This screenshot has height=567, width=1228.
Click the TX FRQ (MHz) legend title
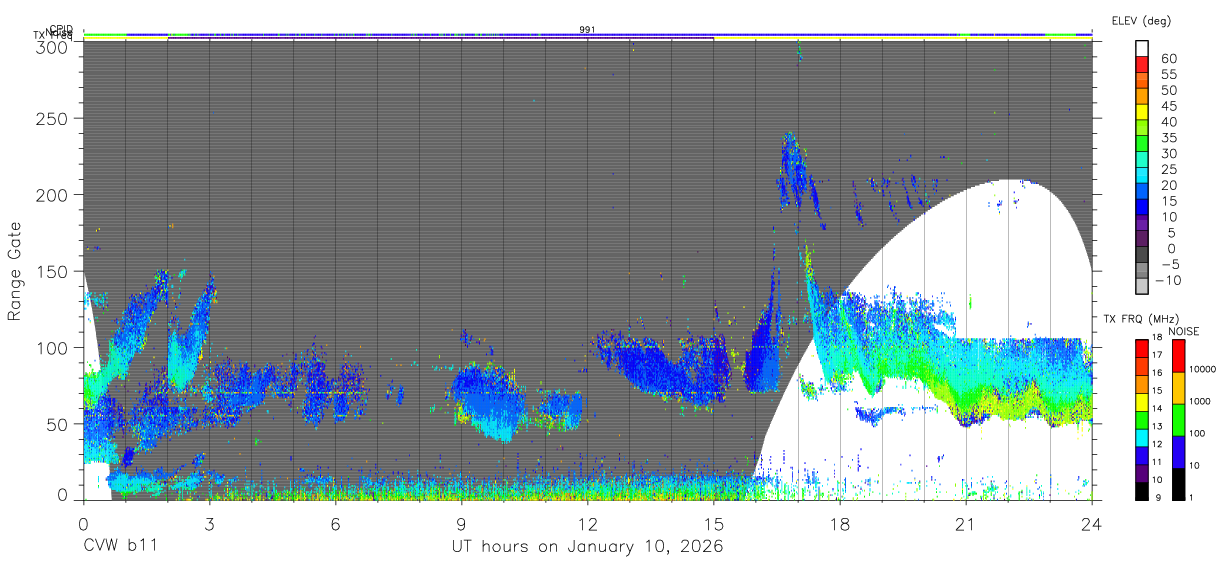click(1139, 319)
